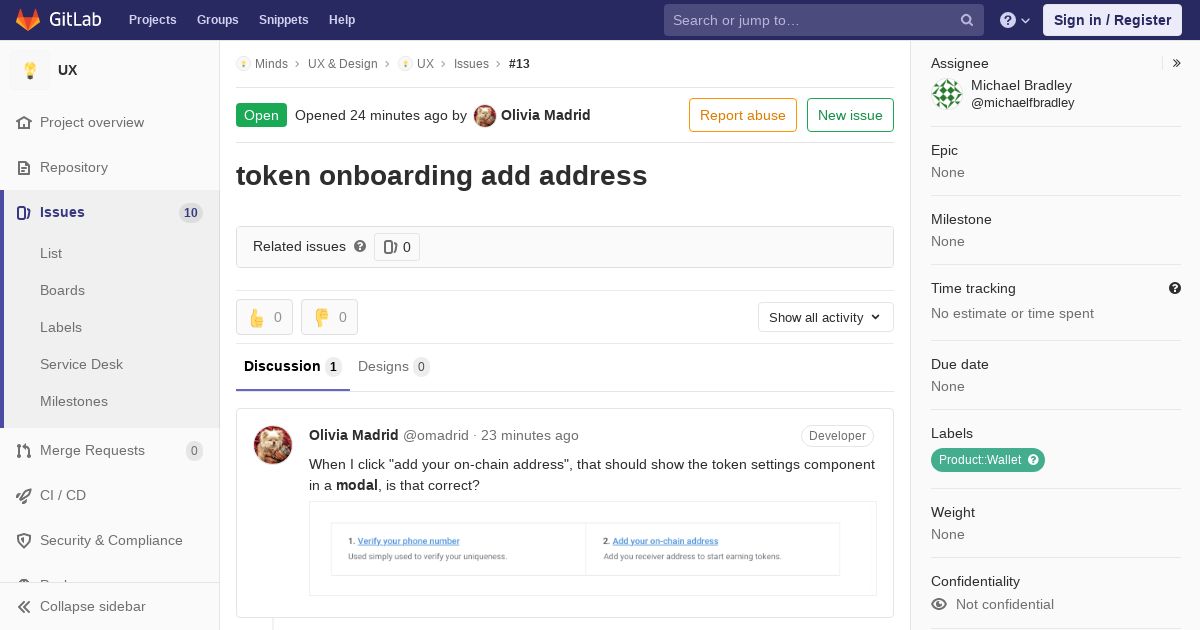Click the Time tracking help icon

[1175, 288]
